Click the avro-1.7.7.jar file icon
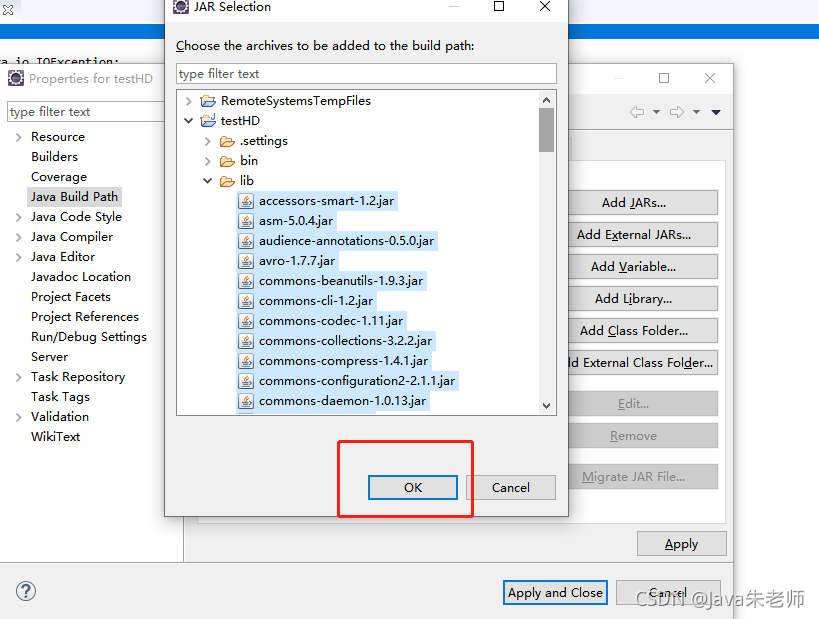This screenshot has height=619, width=819. pos(246,261)
